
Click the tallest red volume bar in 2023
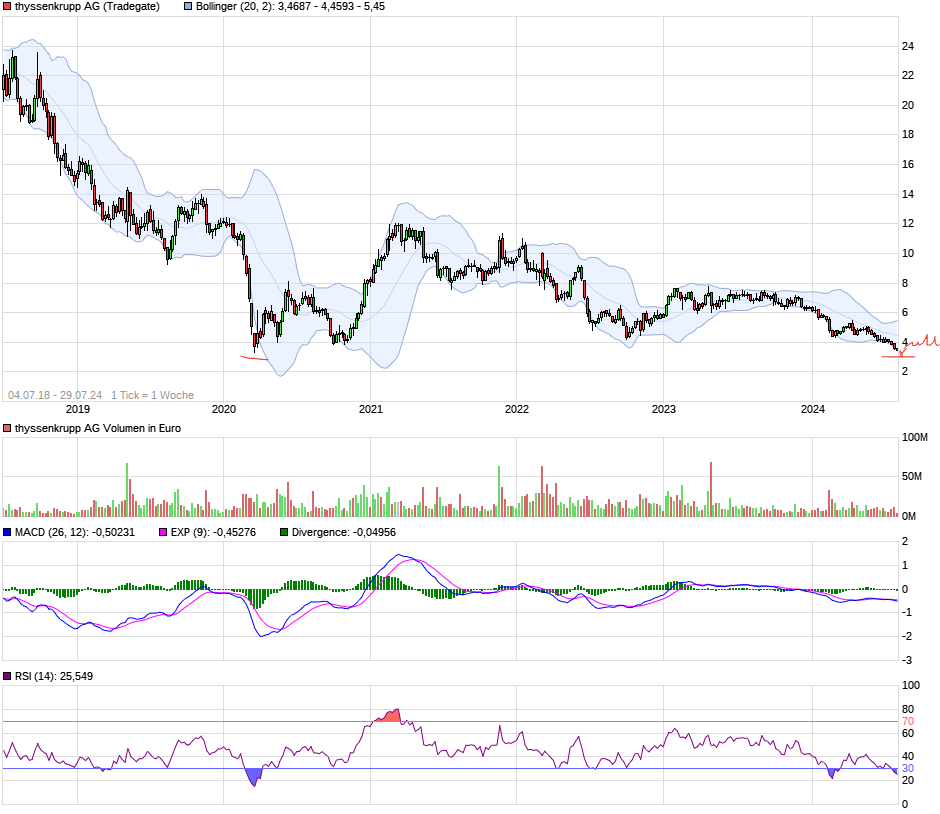(x=711, y=489)
